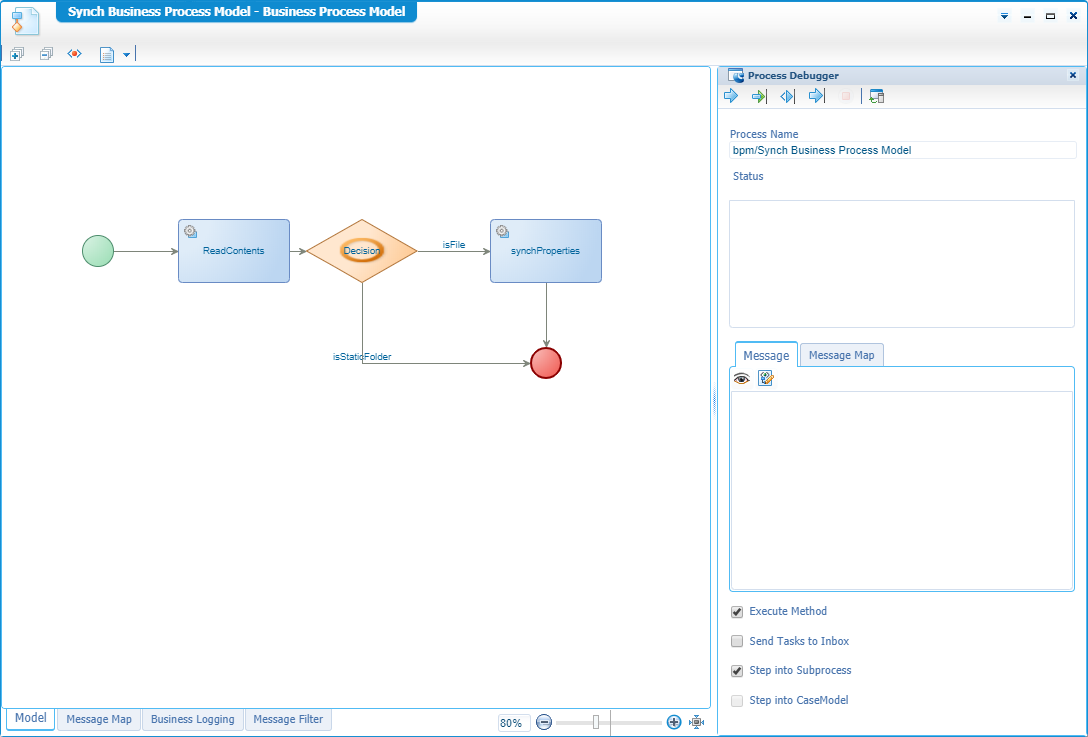This screenshot has height=737, width=1088.
Task: Uncheck Step into Subprocess option
Action: (x=737, y=671)
